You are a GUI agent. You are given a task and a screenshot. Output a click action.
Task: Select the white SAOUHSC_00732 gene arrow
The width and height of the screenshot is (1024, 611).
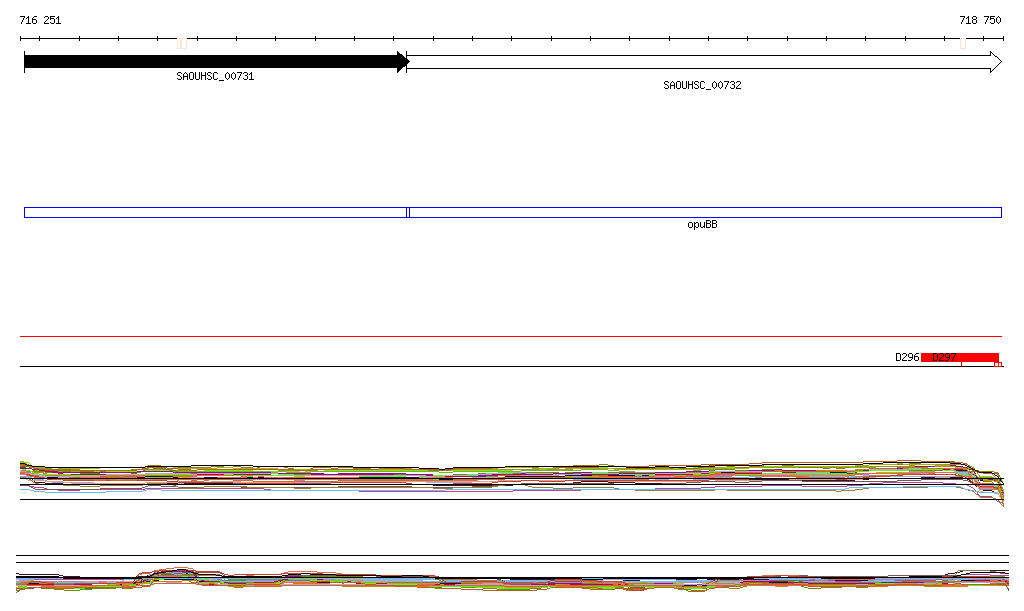[x=700, y=62]
